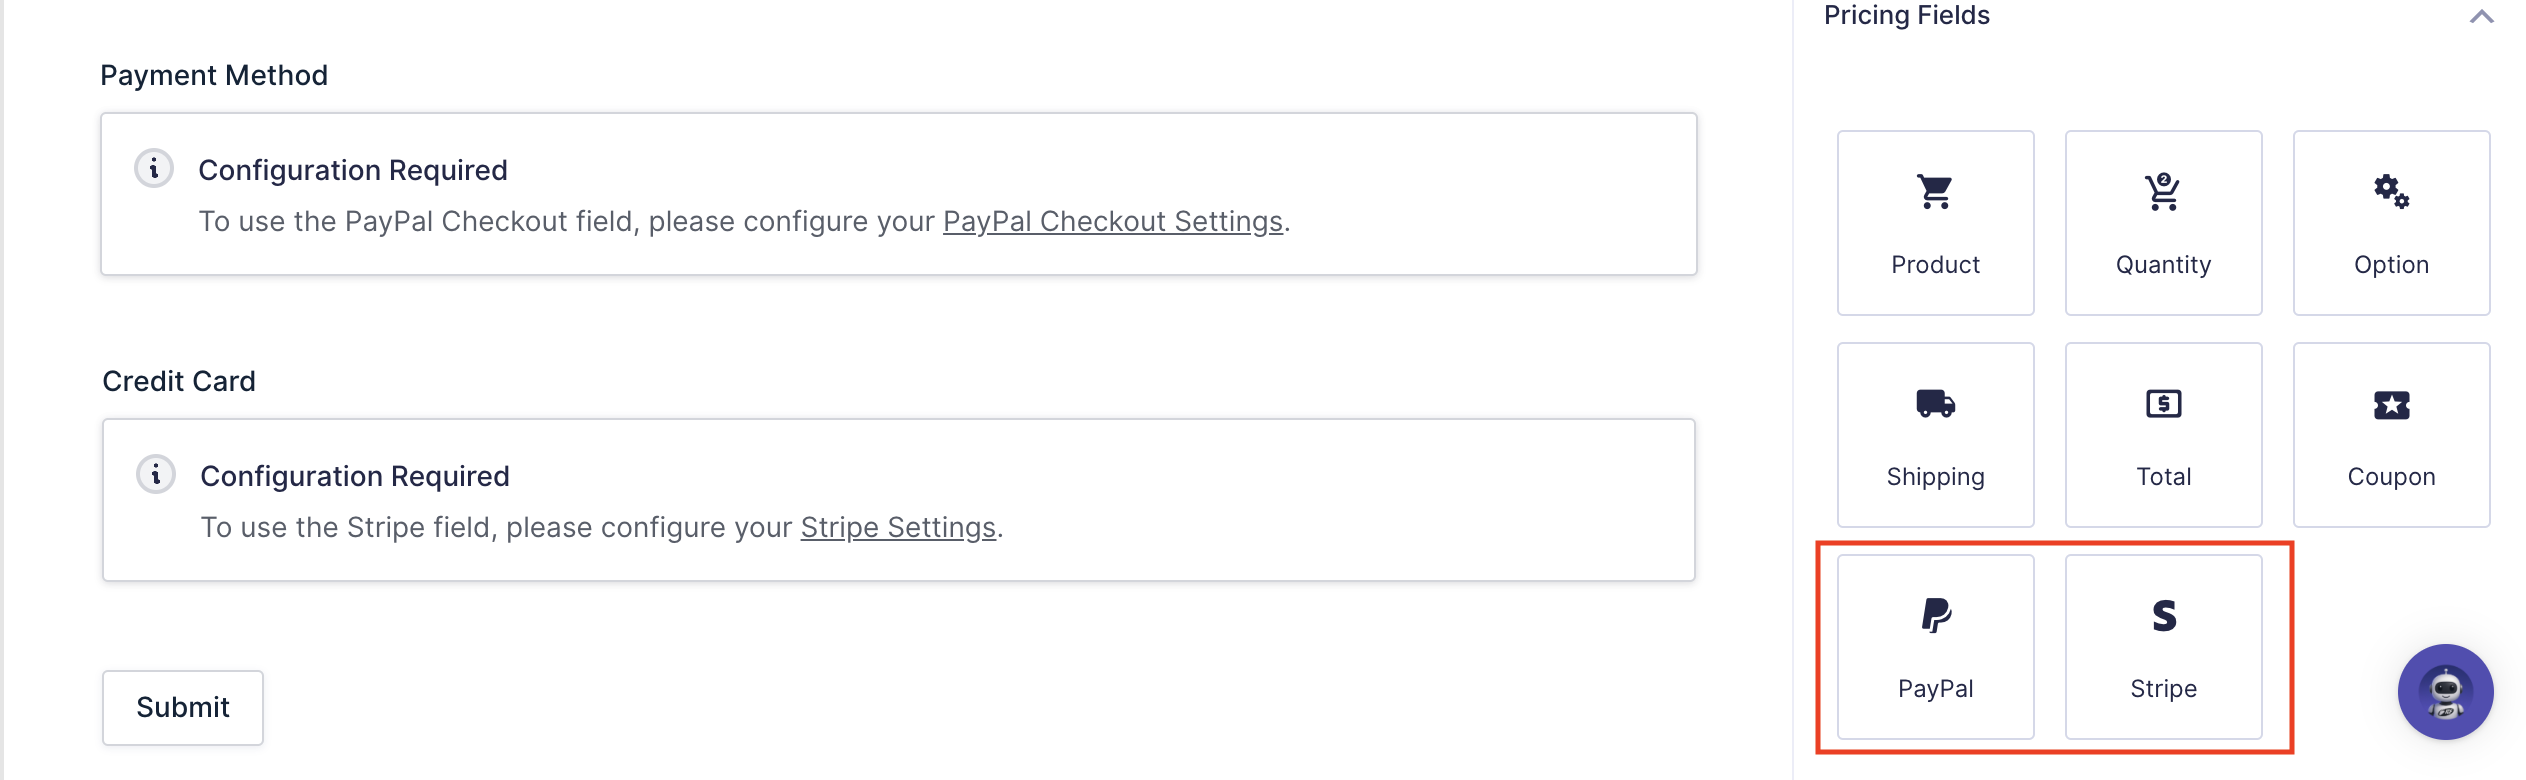Add the Option pricing field
The height and width of the screenshot is (780, 2526).
point(2391,223)
